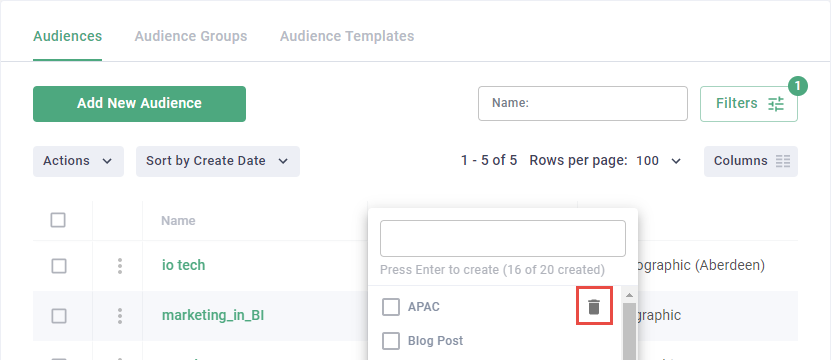
Task: Open the three-dot menu for io tech
Action: point(120,266)
